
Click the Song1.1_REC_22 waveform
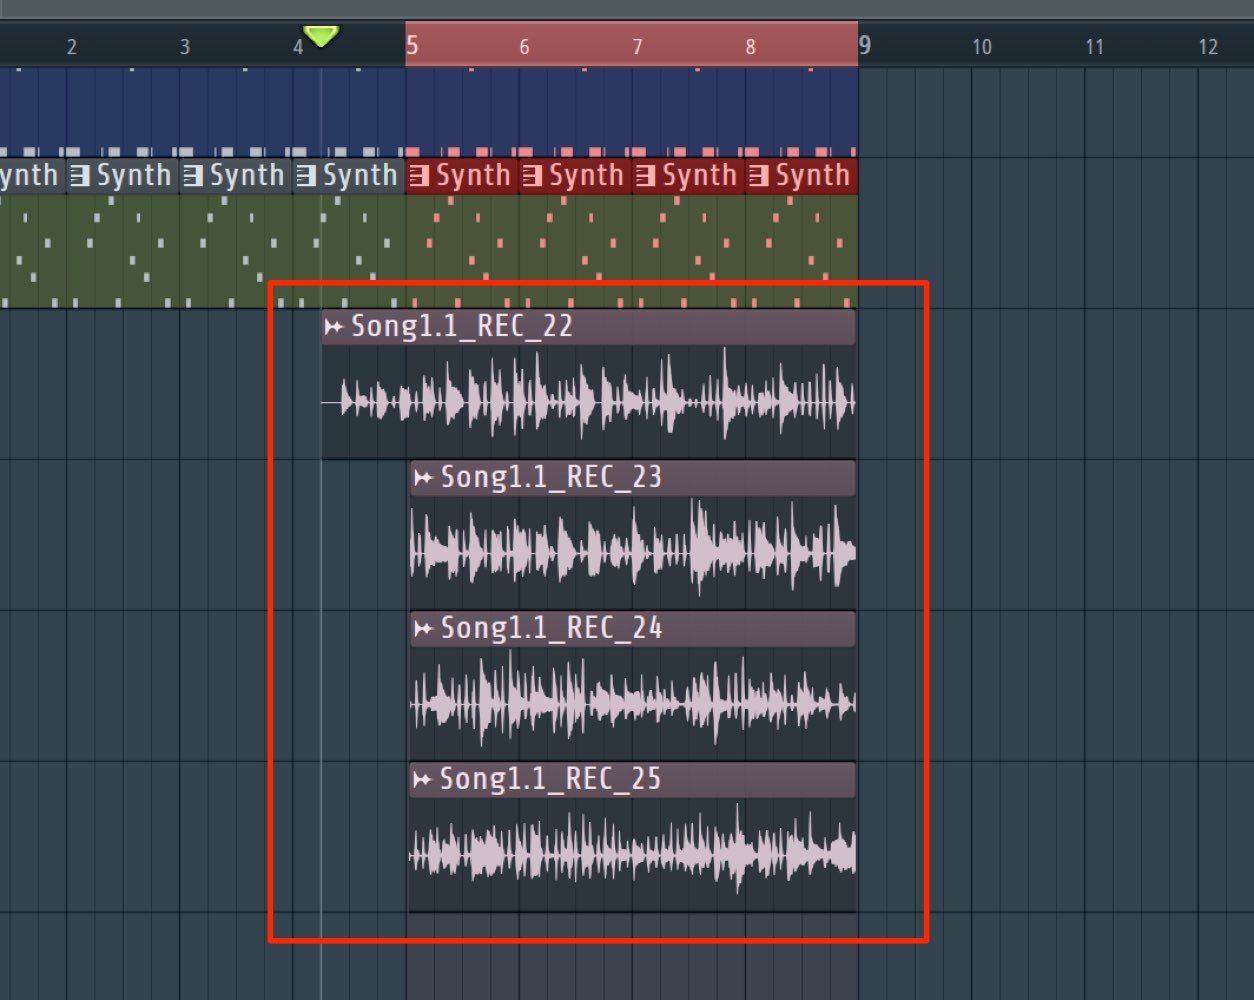(588, 402)
